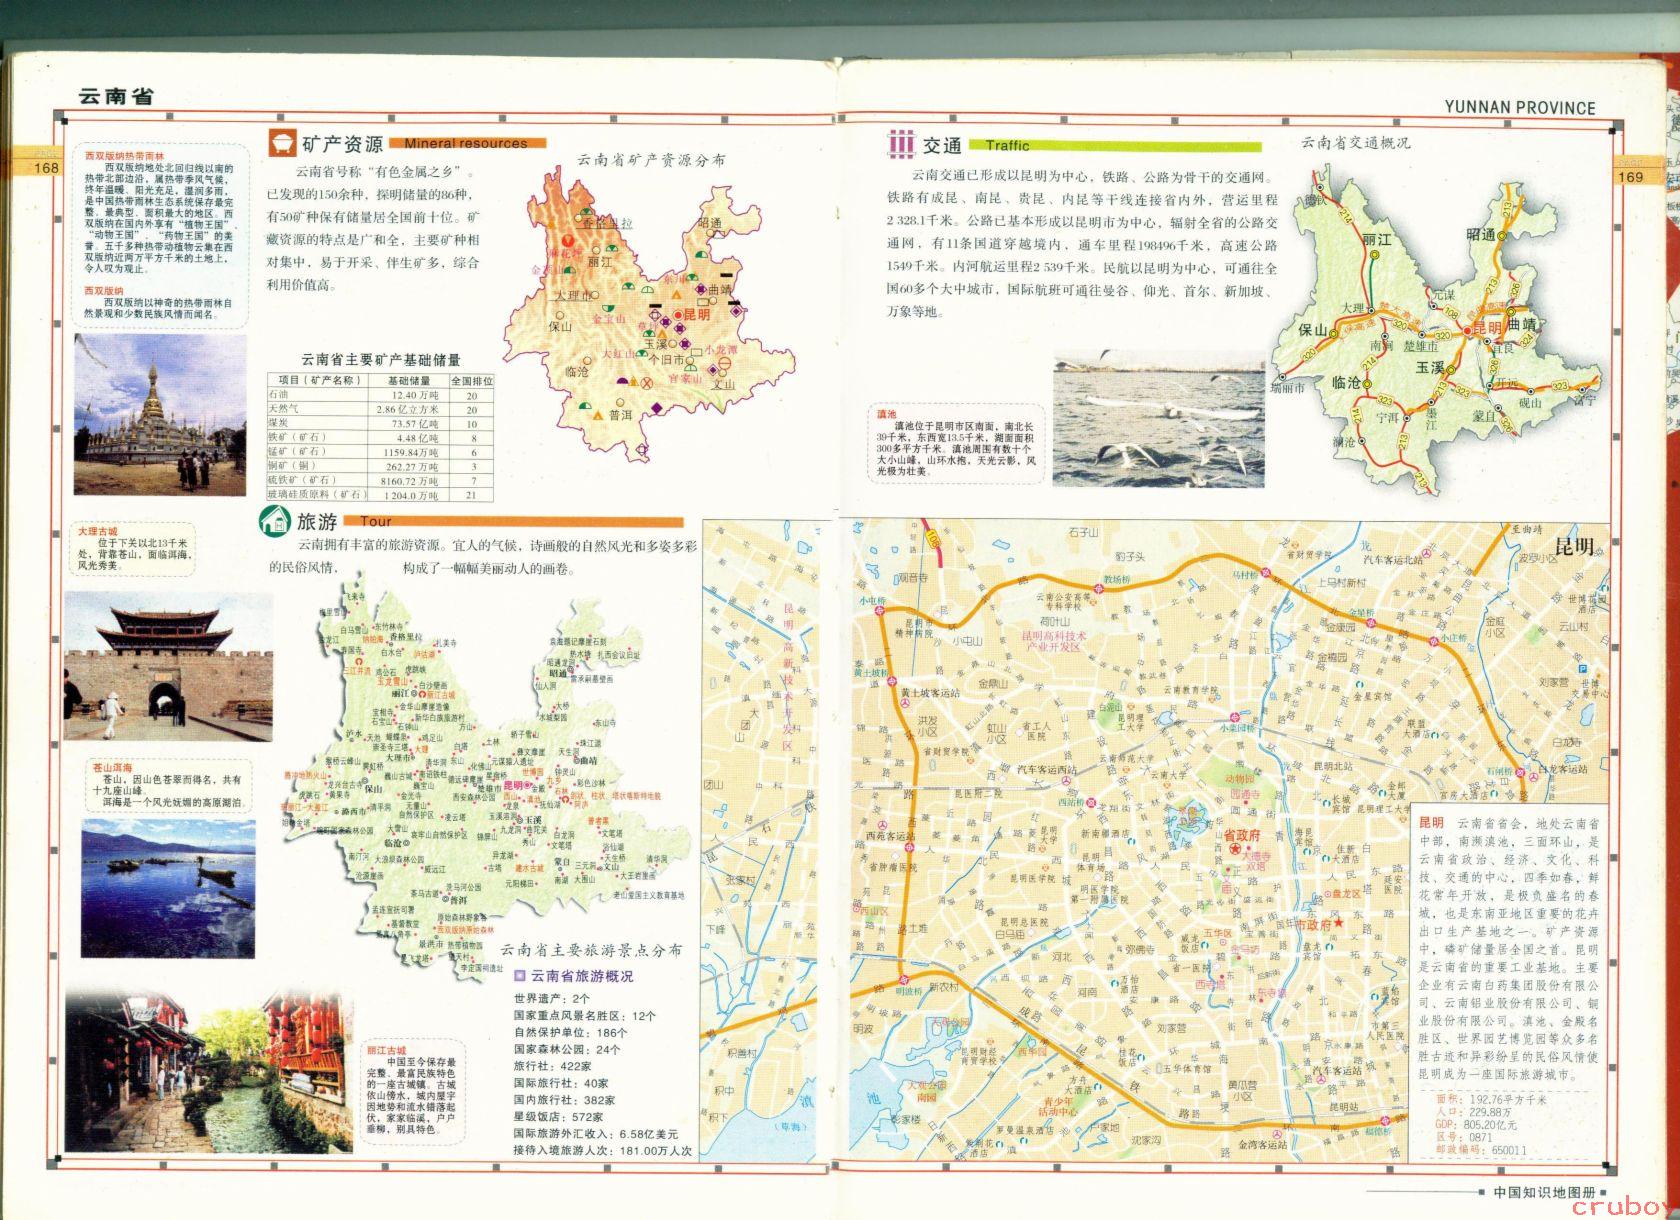Click the 交通 heading

pos(942,146)
